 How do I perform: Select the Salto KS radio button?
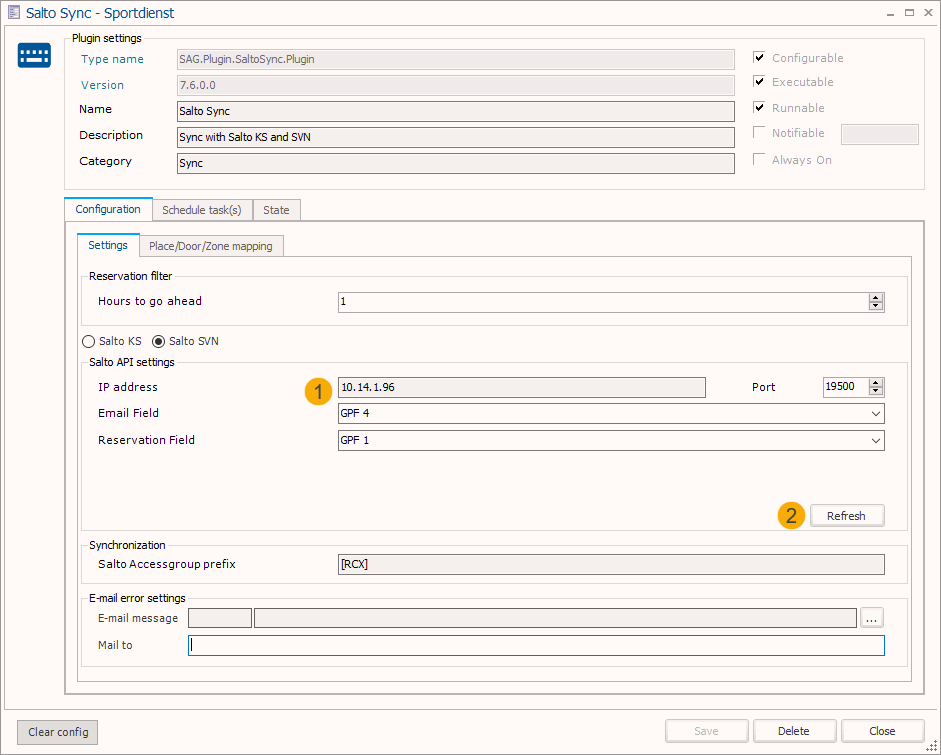point(89,341)
